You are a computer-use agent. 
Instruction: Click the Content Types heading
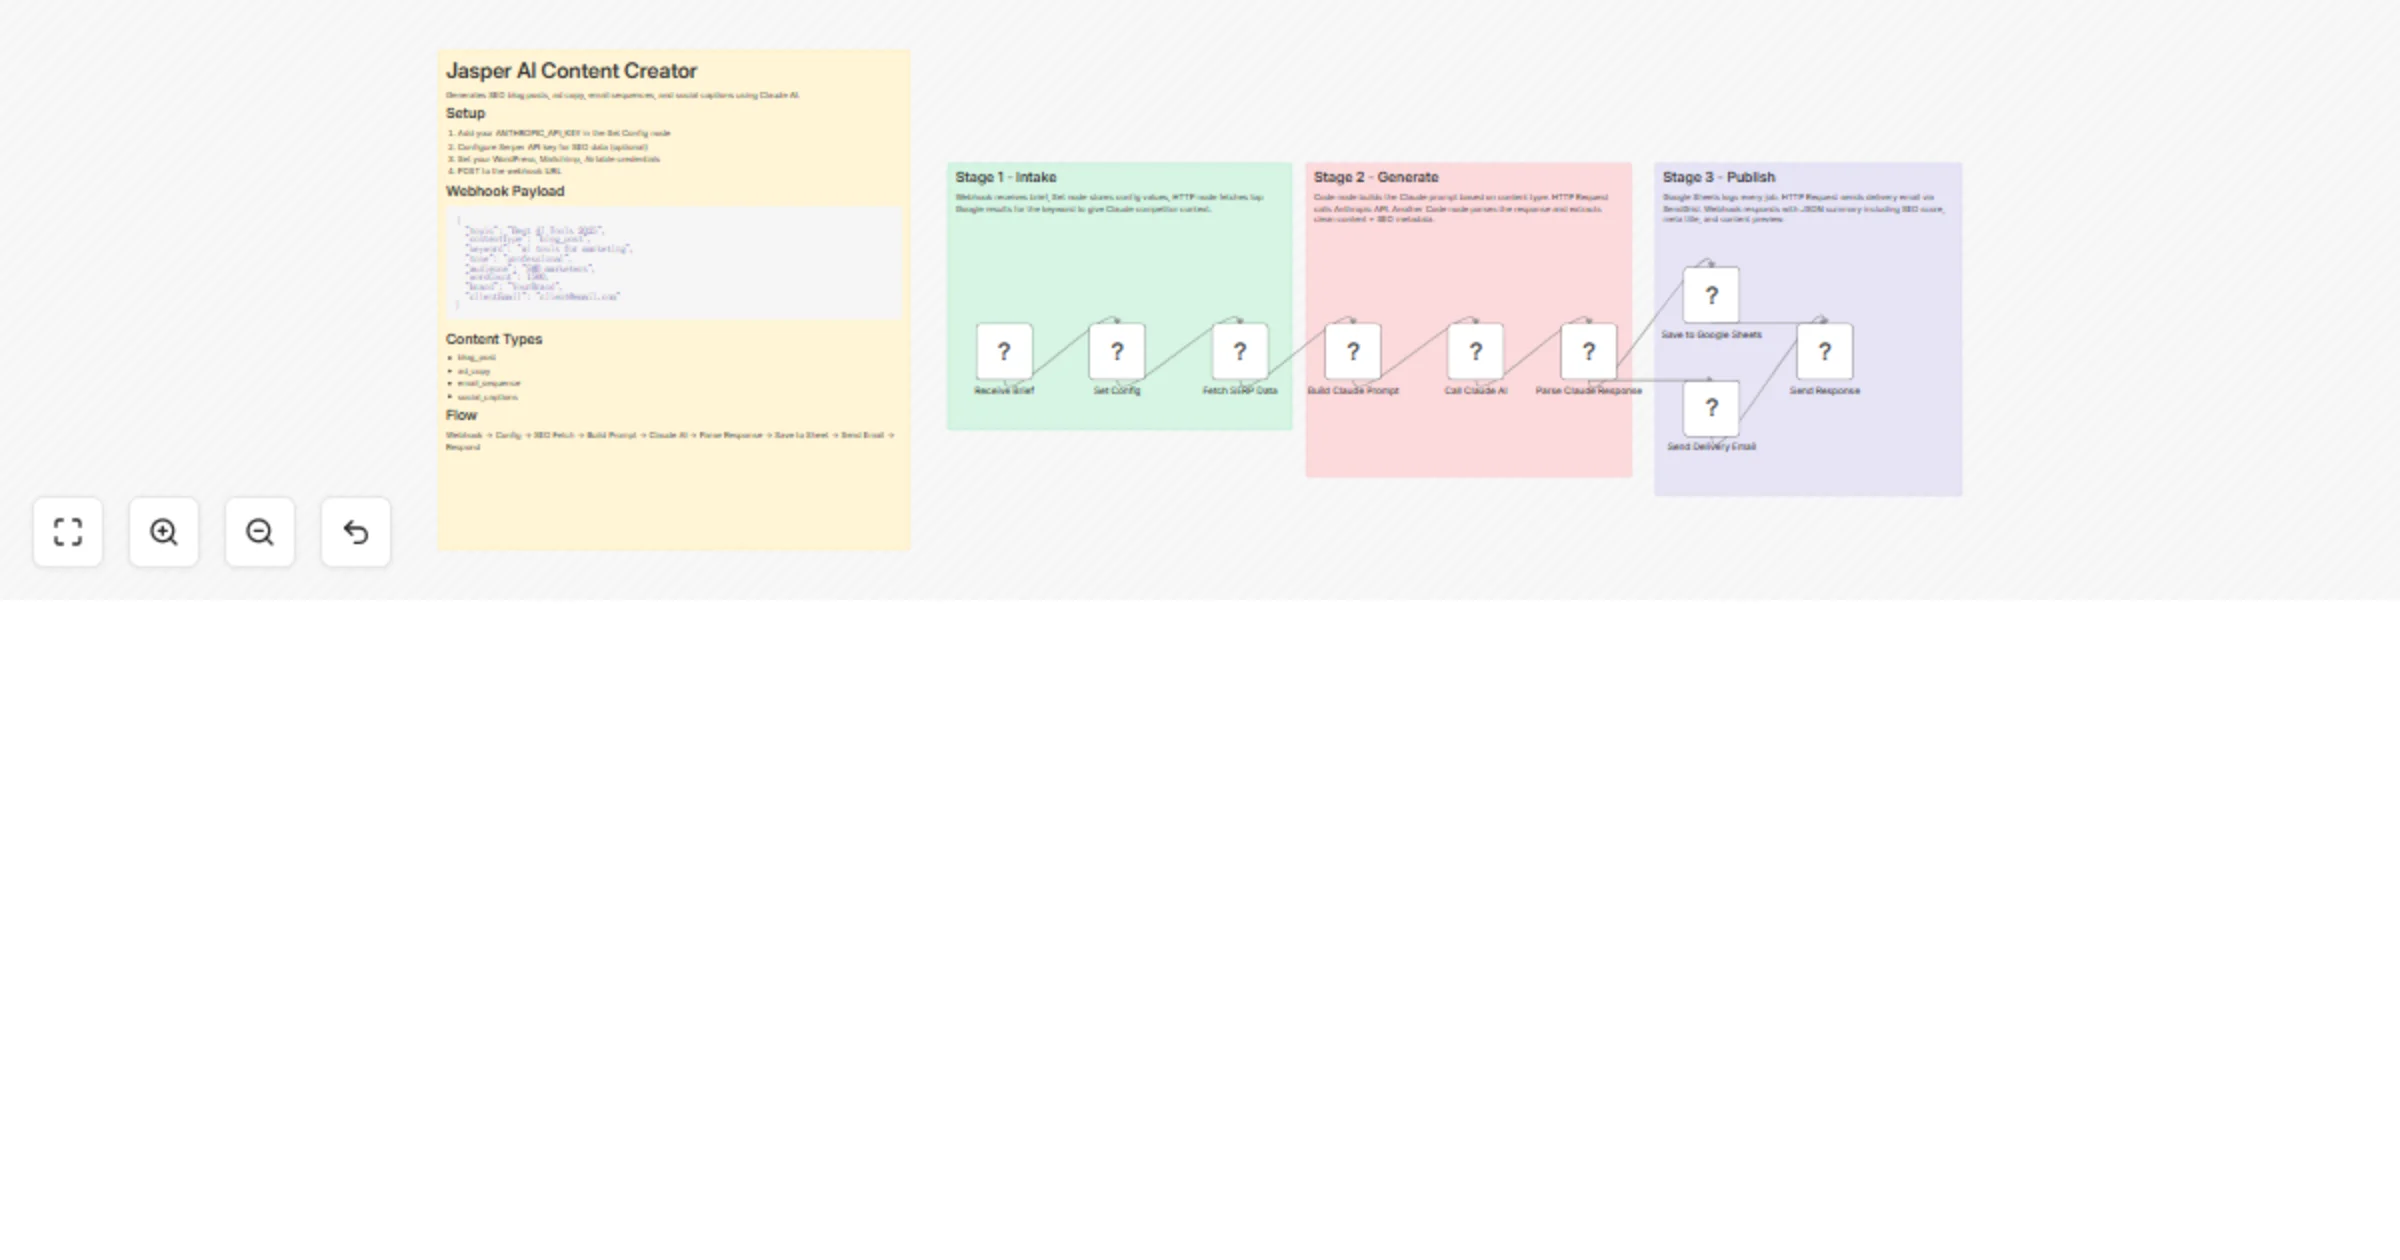[x=494, y=339]
